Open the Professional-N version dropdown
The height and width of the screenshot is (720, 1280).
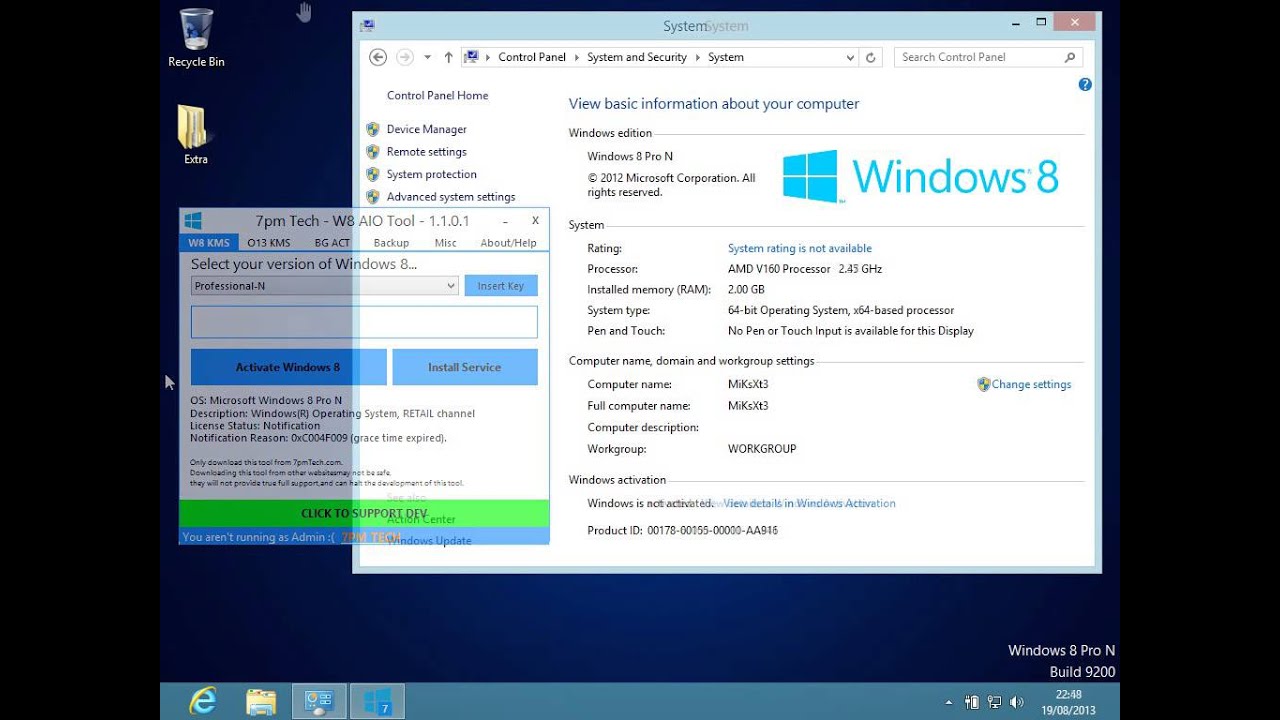tap(325, 286)
